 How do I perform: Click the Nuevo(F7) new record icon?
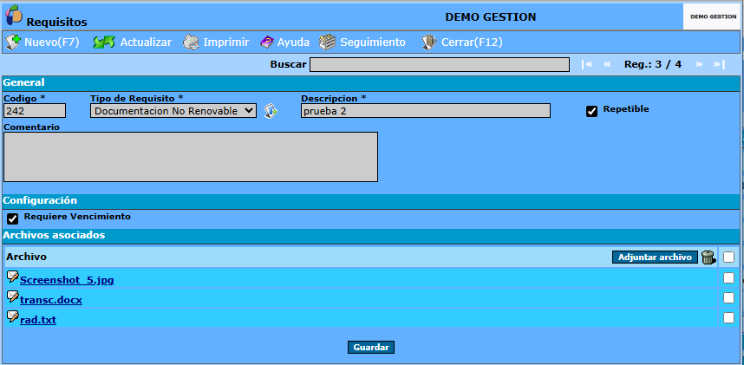point(13,42)
